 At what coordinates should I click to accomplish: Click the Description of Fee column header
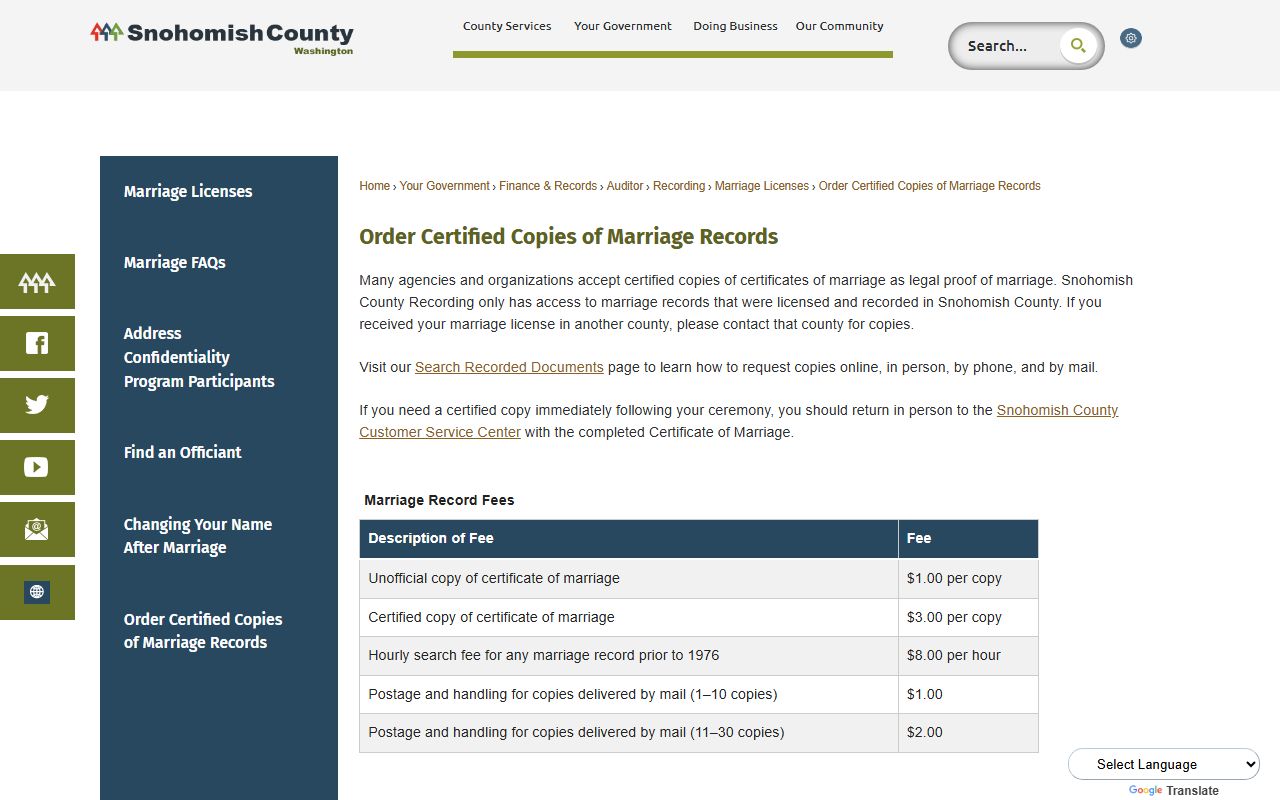(x=629, y=538)
